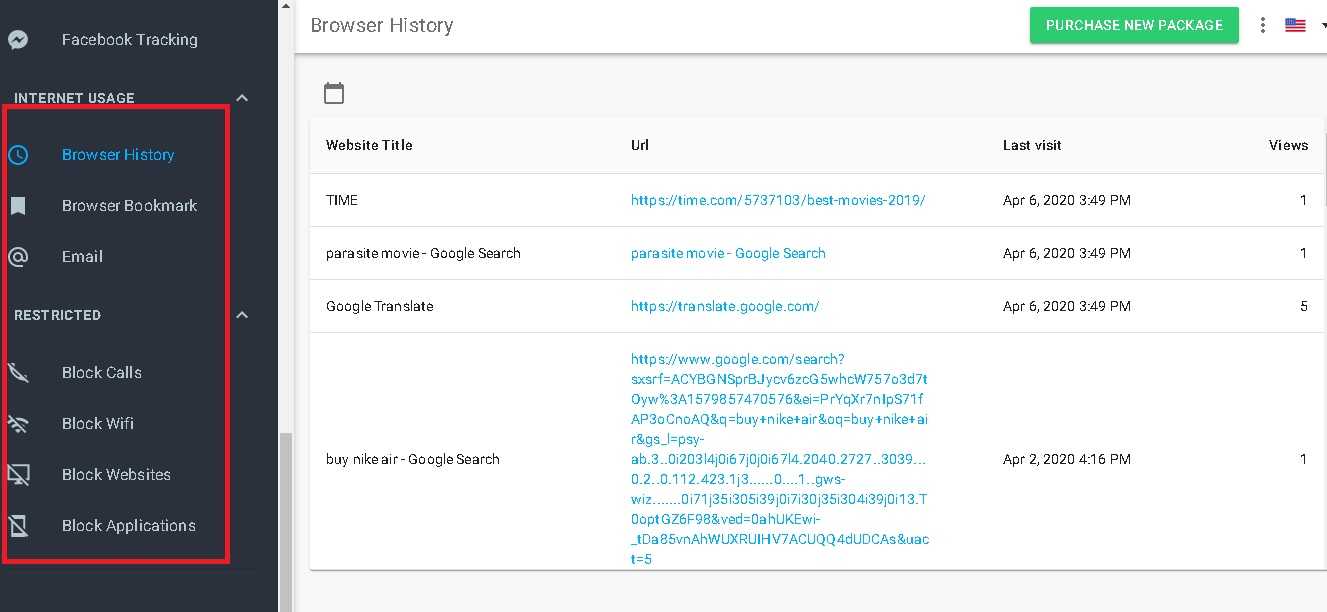The image size is (1327, 612).
Task: Collapse the Internet Usage section
Action: tap(242, 98)
